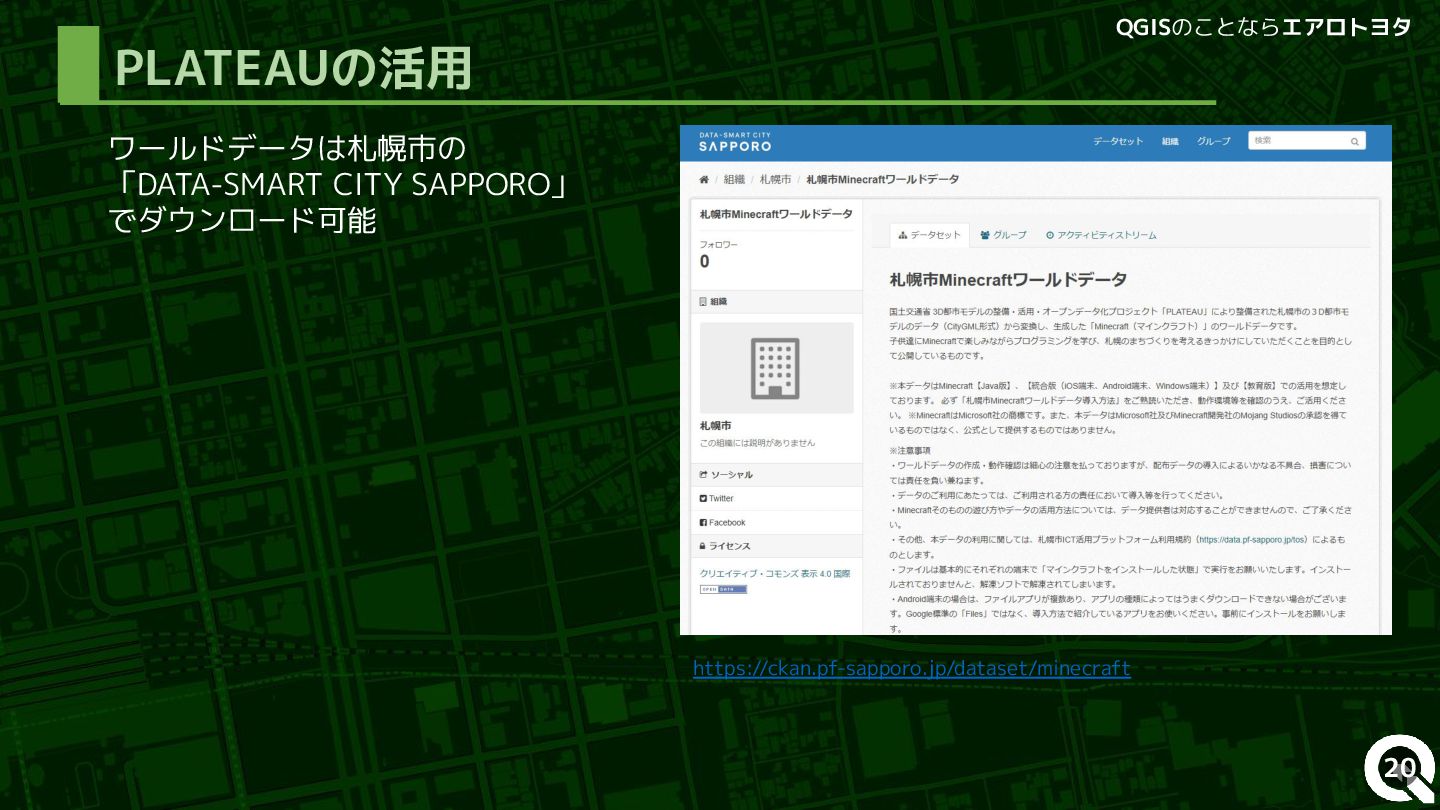Open the 組織 menu in the header
This screenshot has height=810, width=1440.
pos(1170,142)
